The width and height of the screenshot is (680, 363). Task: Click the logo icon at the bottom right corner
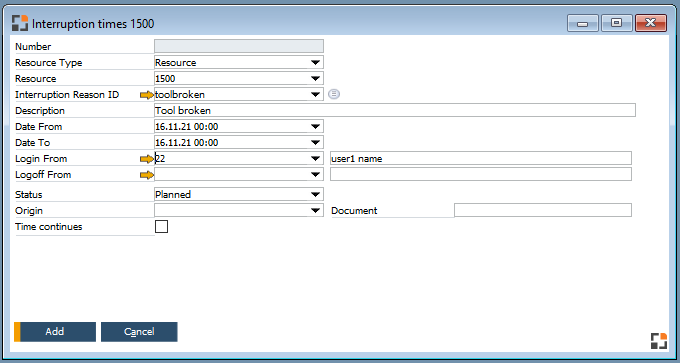(659, 341)
